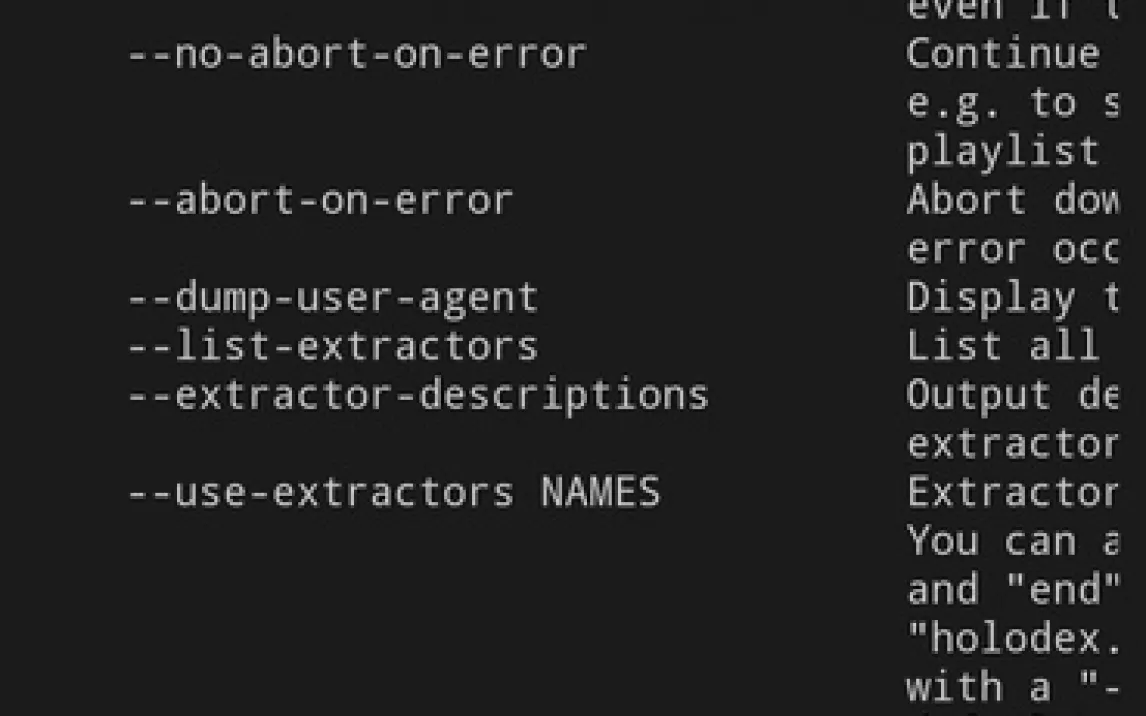The image size is (1146, 716).
Task: Click the "holodex." quoted text
Action: tap(1011, 638)
